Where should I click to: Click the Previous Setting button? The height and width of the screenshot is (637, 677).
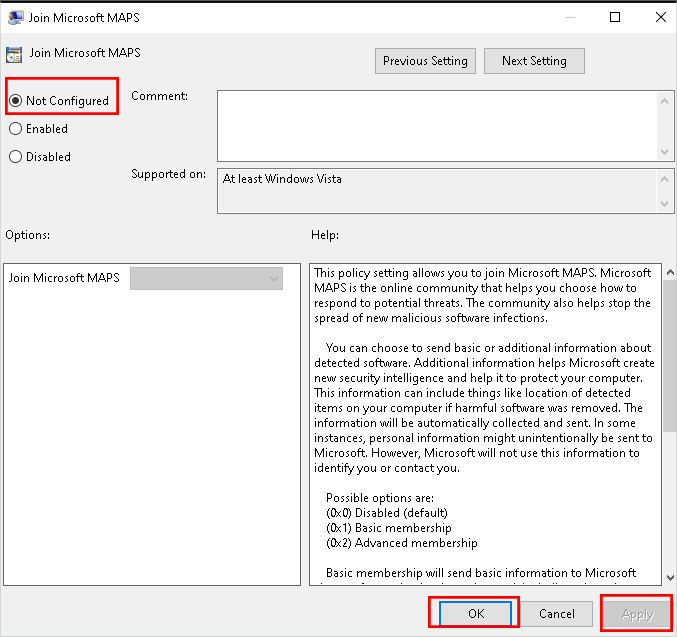425,61
